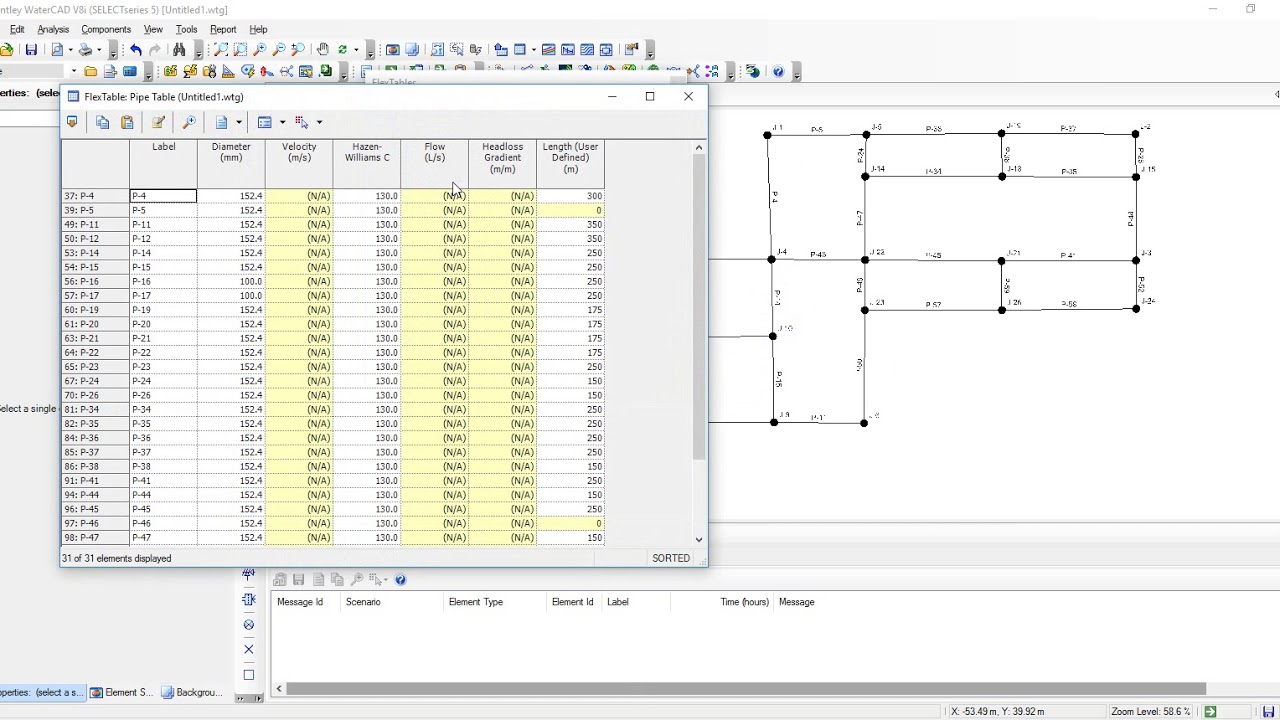This screenshot has height=720, width=1280.
Task: Click the Hazen-Williams C column header
Action: 367,163
